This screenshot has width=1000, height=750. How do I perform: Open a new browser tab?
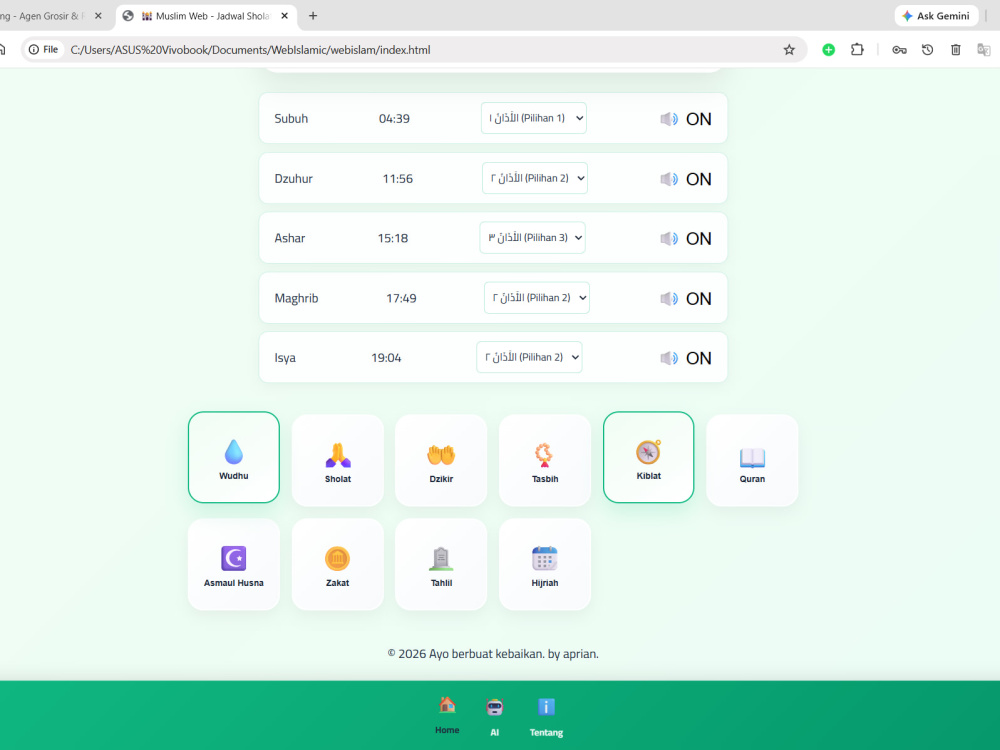[x=312, y=16]
